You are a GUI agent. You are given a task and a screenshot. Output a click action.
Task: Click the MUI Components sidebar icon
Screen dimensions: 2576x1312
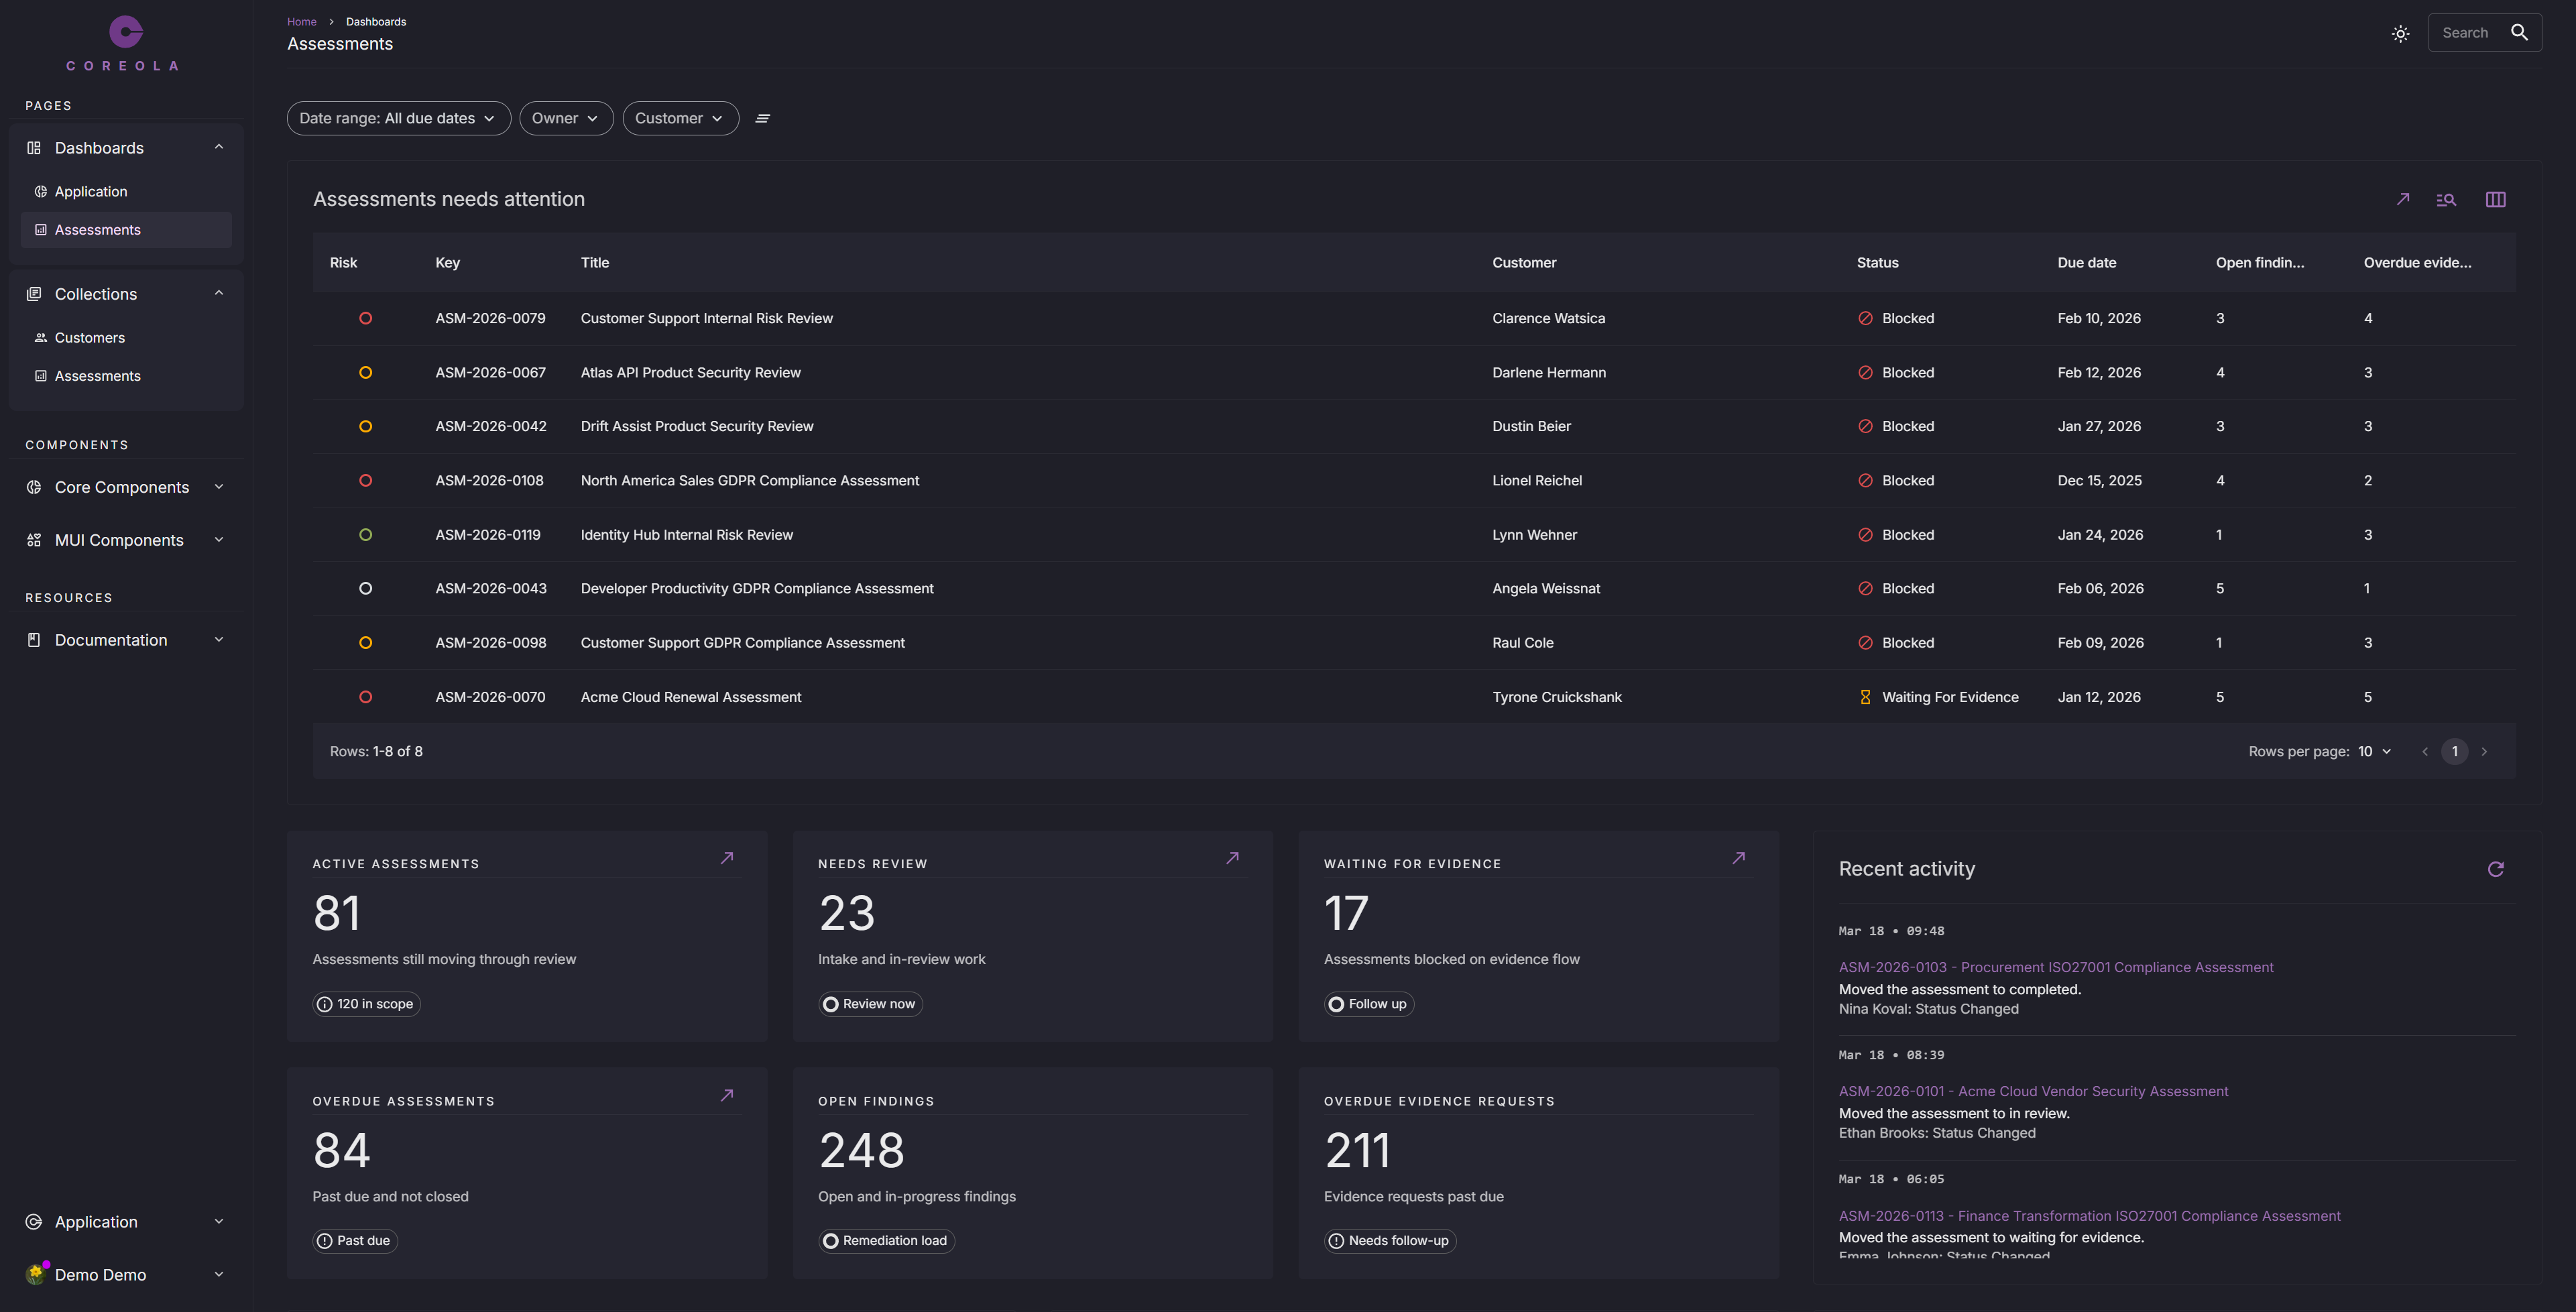(x=34, y=540)
